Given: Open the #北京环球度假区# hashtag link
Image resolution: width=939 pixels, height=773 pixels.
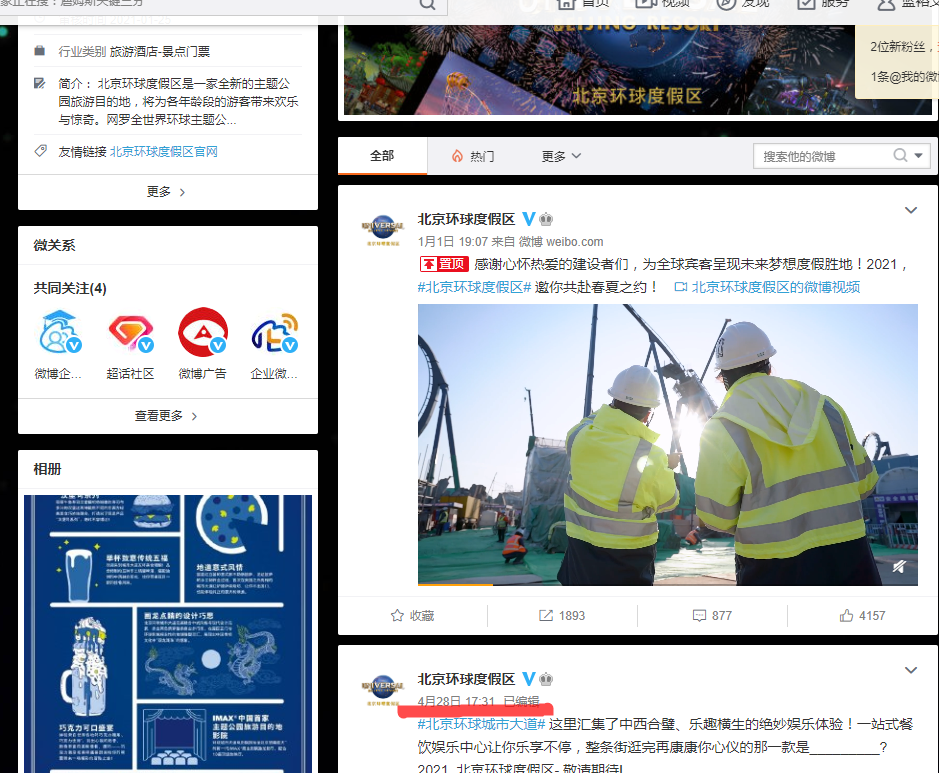Looking at the screenshot, I should click(x=474, y=287).
